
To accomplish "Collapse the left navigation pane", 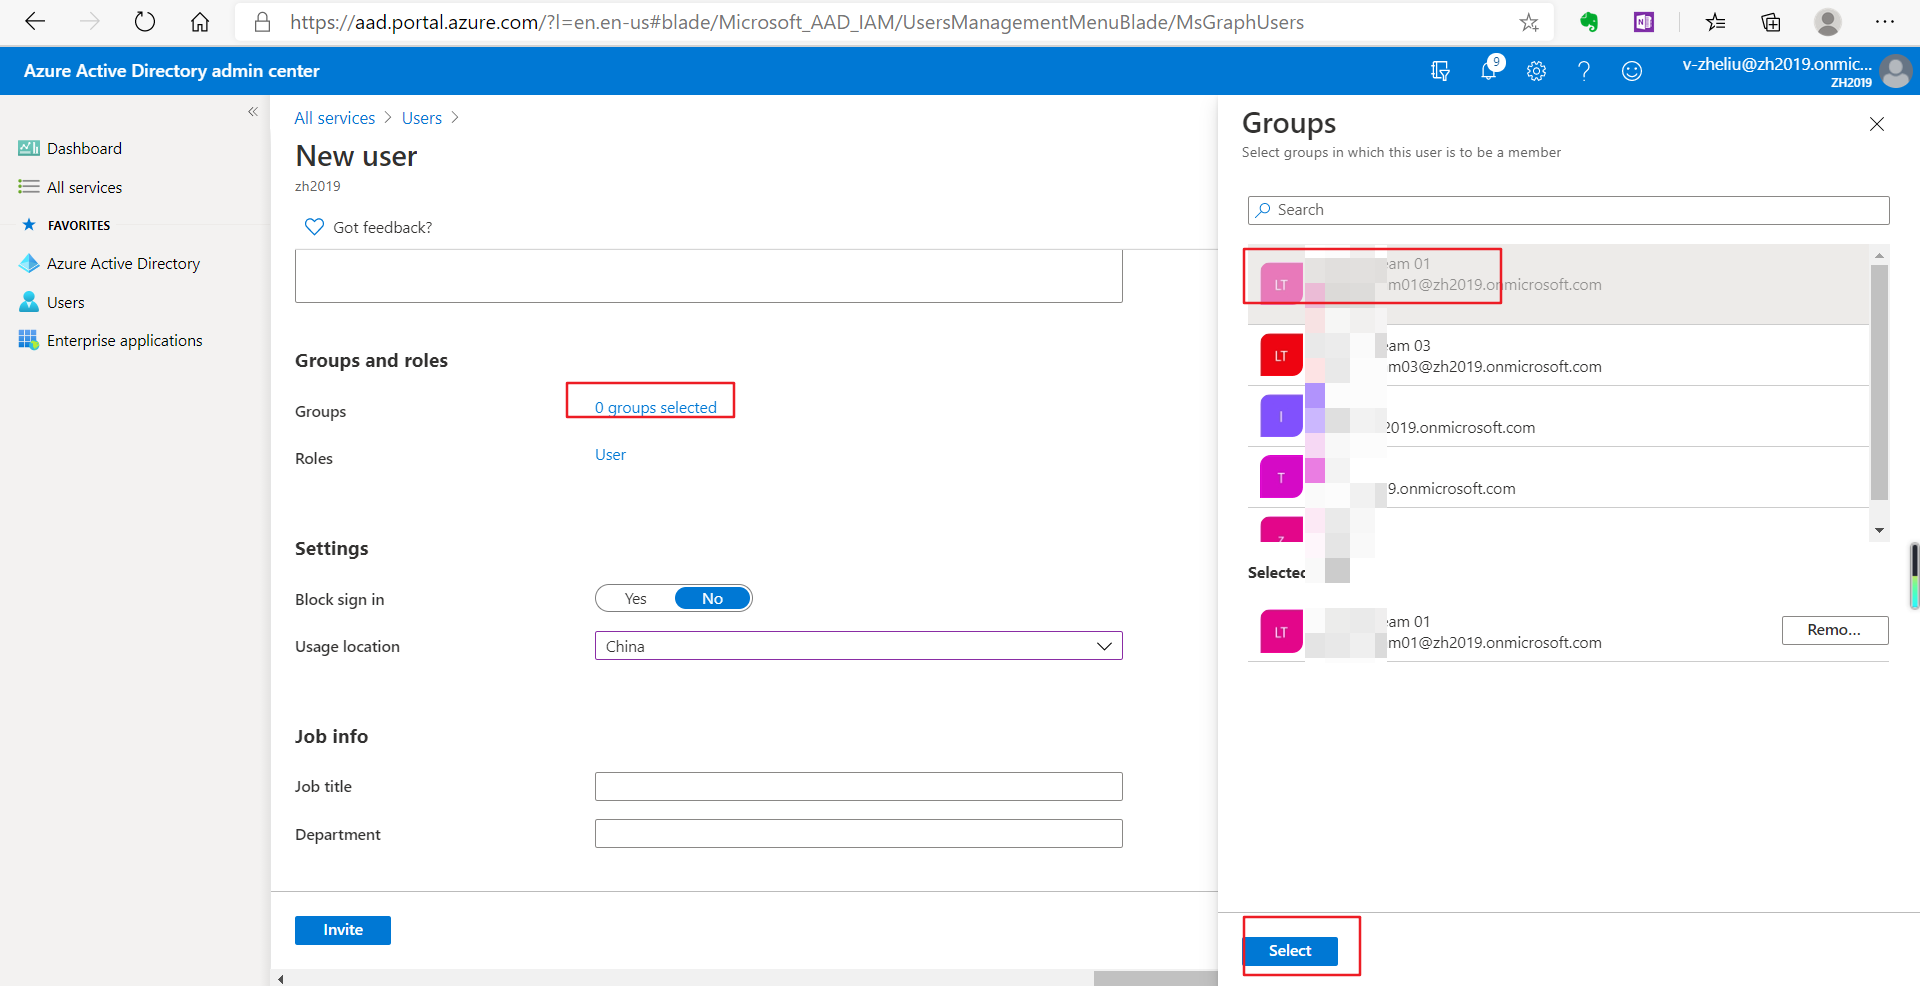I will tap(253, 112).
